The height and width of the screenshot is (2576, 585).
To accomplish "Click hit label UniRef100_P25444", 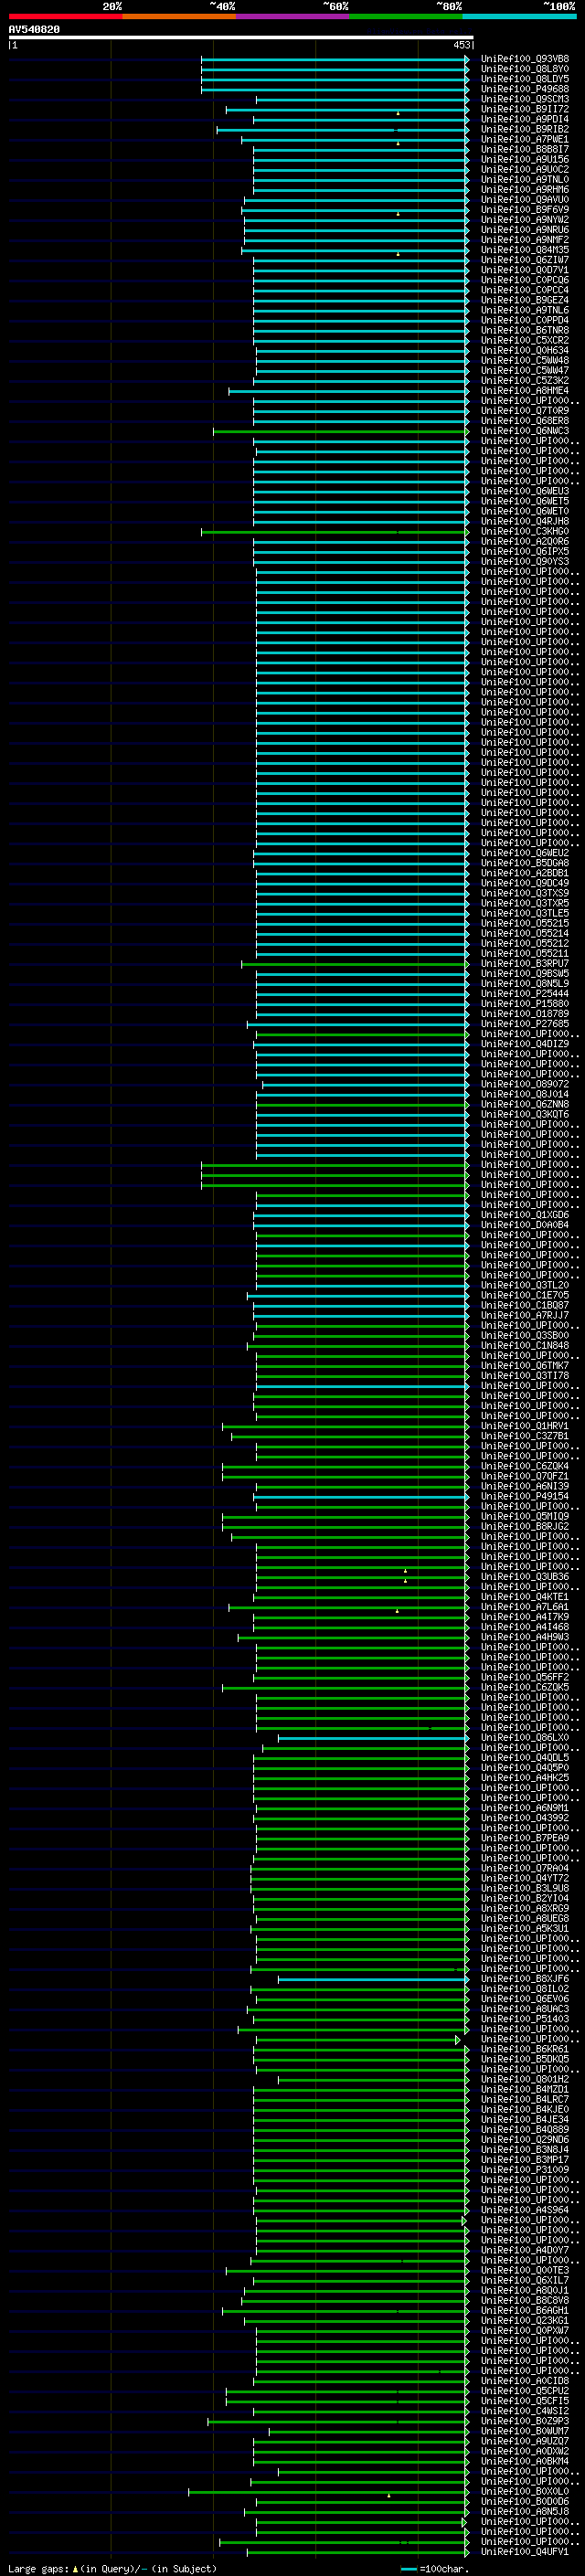I will (x=525, y=994).
